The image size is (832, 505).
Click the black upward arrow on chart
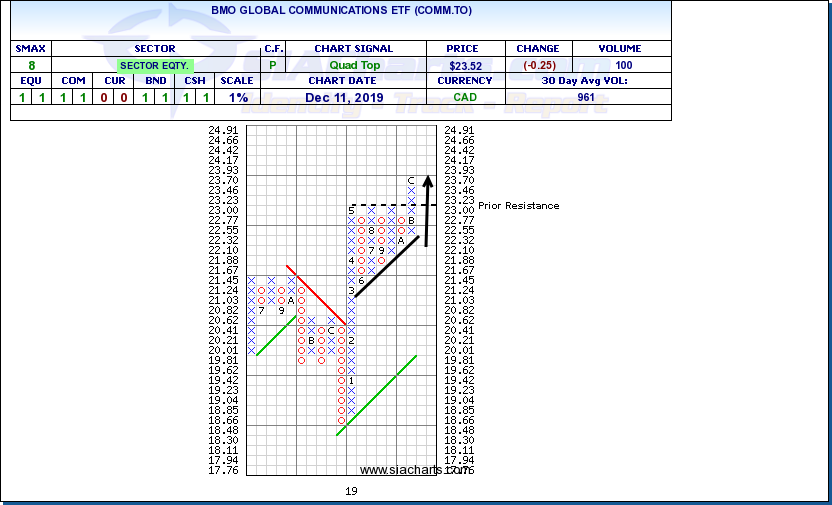[427, 210]
